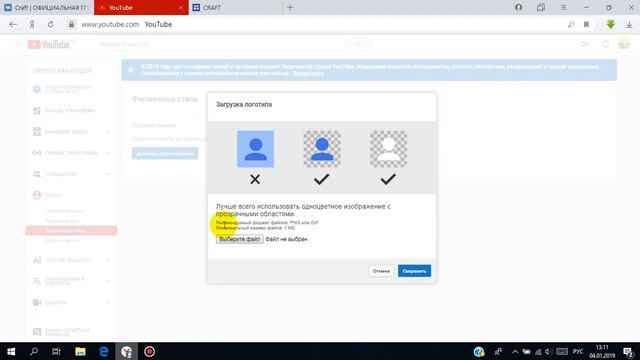Close the YouTube tab
Screen dimensions: 640x360
pos(180,8)
